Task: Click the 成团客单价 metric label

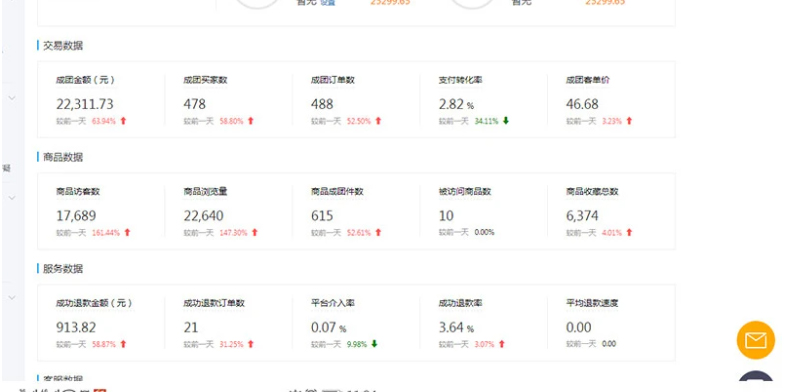Action: [x=587, y=80]
